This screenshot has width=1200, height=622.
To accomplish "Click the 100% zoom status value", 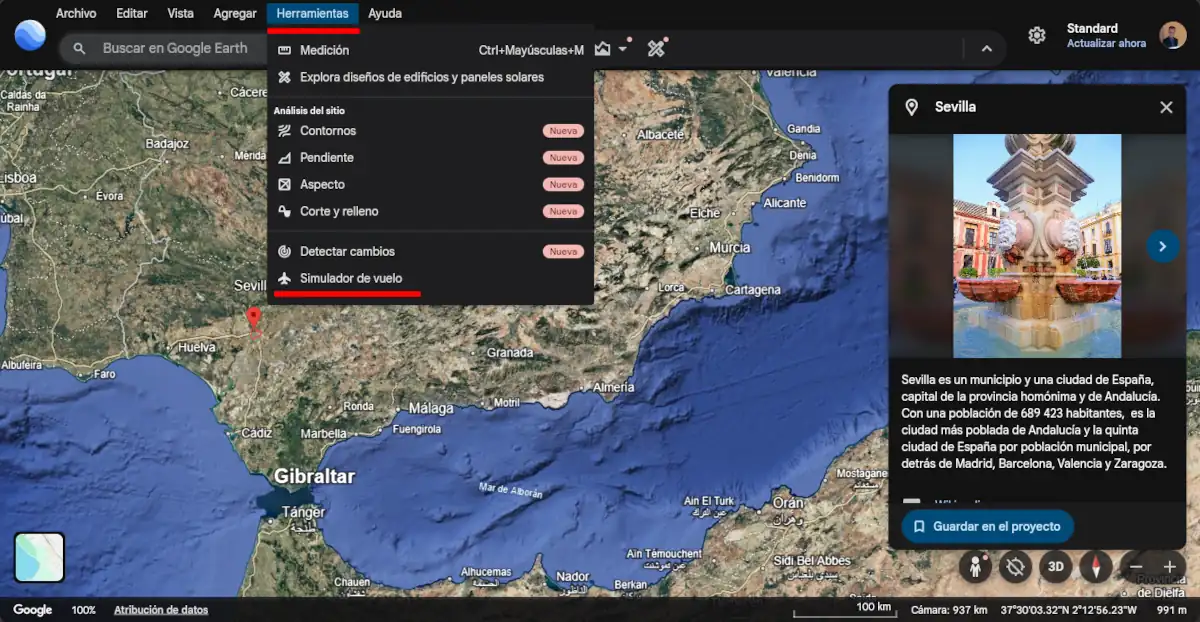I will point(83,610).
